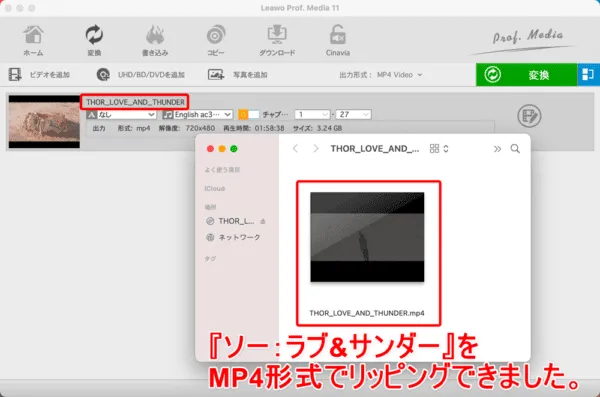The image size is (600, 397).
Task: Open the end chapter 27 dropdown
Action: pos(353,114)
